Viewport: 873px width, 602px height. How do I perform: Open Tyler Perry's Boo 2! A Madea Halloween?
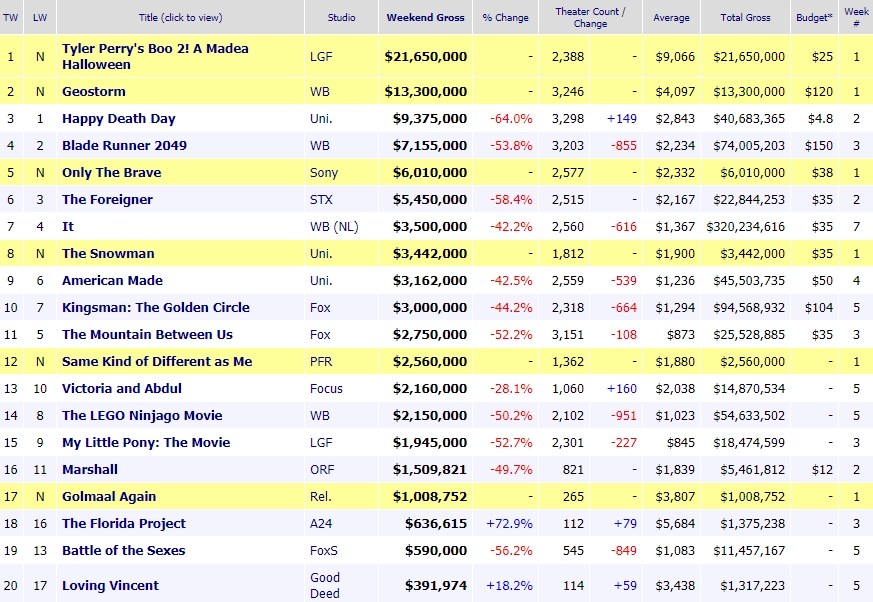155,56
